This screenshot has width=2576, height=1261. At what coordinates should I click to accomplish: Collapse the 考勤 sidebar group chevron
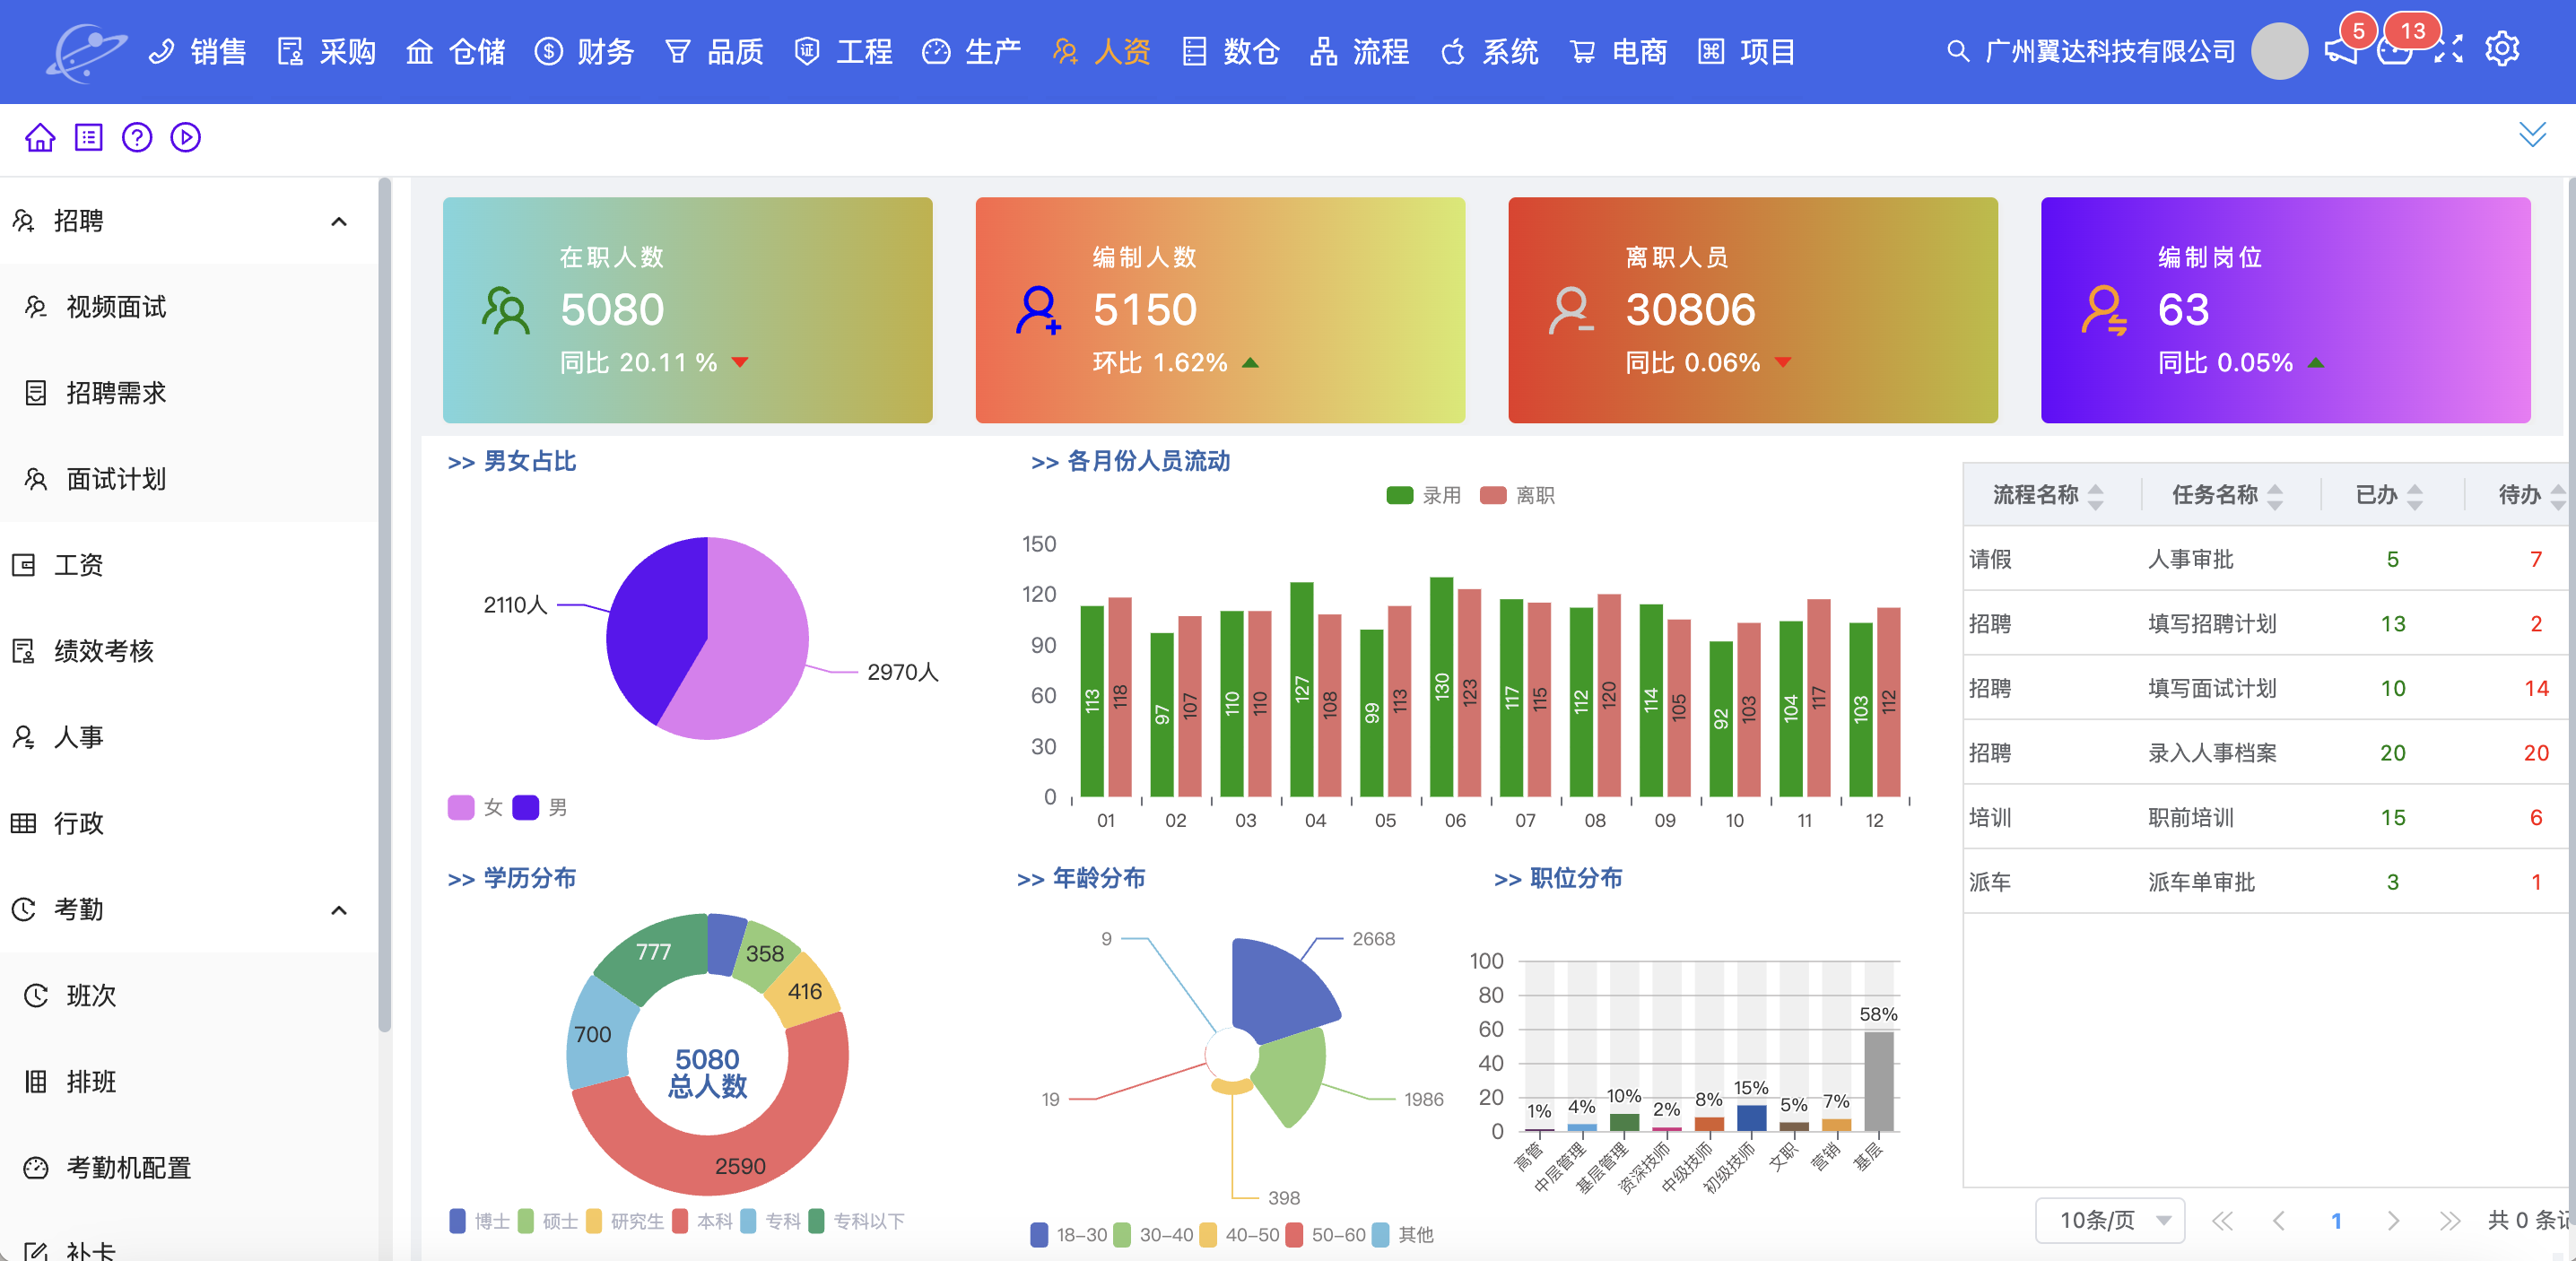339,909
